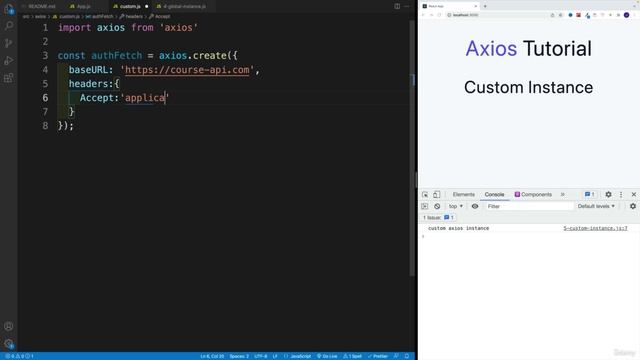Toggle the DevTools device toolbar

click(x=436, y=195)
